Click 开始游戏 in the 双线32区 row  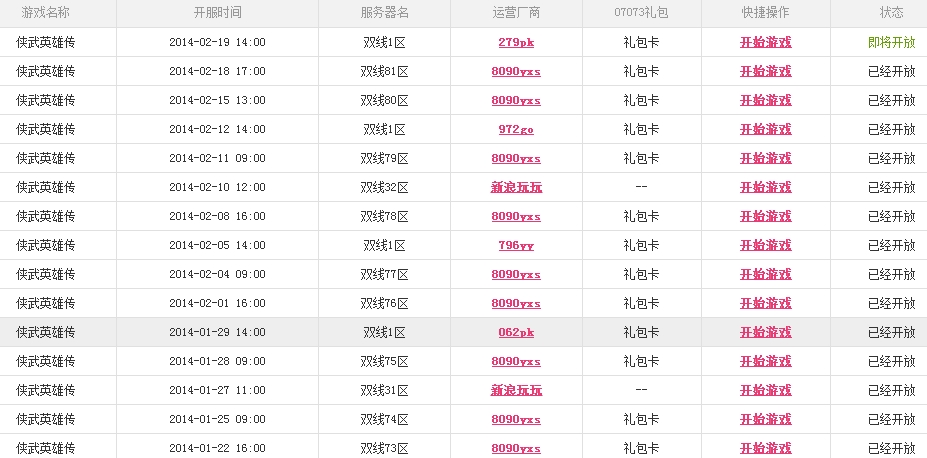point(765,188)
